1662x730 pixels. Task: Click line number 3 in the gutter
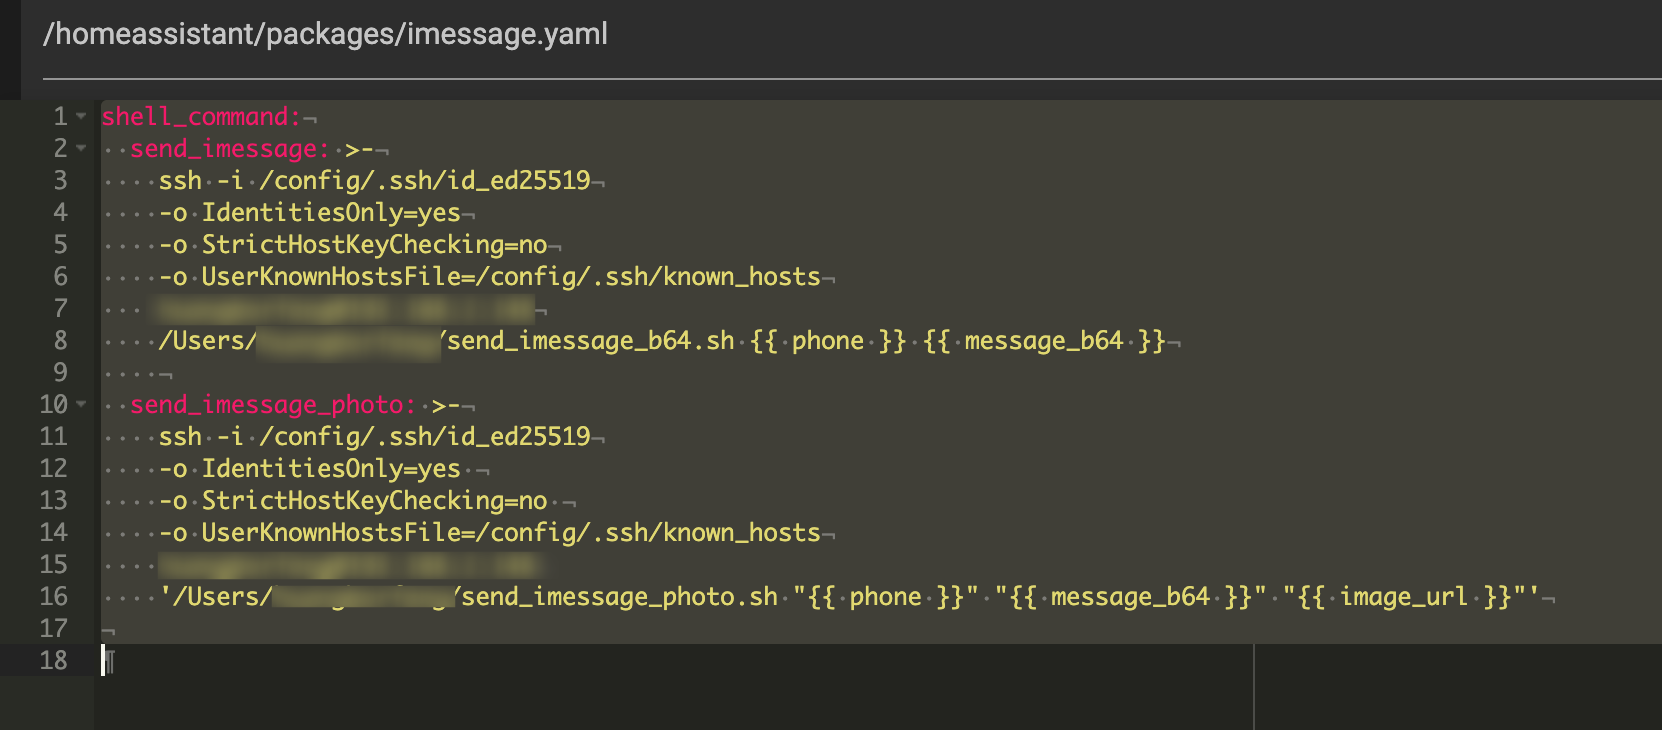60,181
